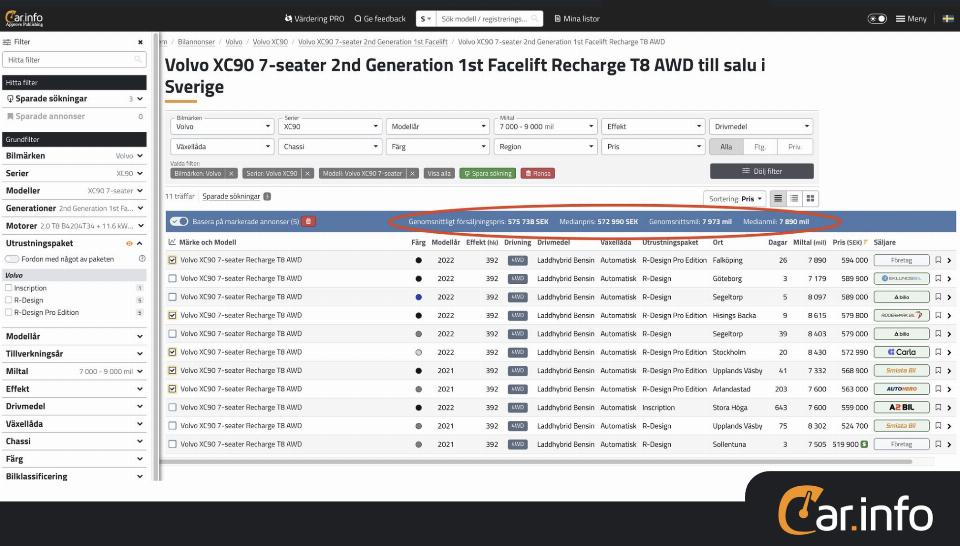Click help icon next to Fordon med något av paketen

pyautogui.click(x=142, y=259)
